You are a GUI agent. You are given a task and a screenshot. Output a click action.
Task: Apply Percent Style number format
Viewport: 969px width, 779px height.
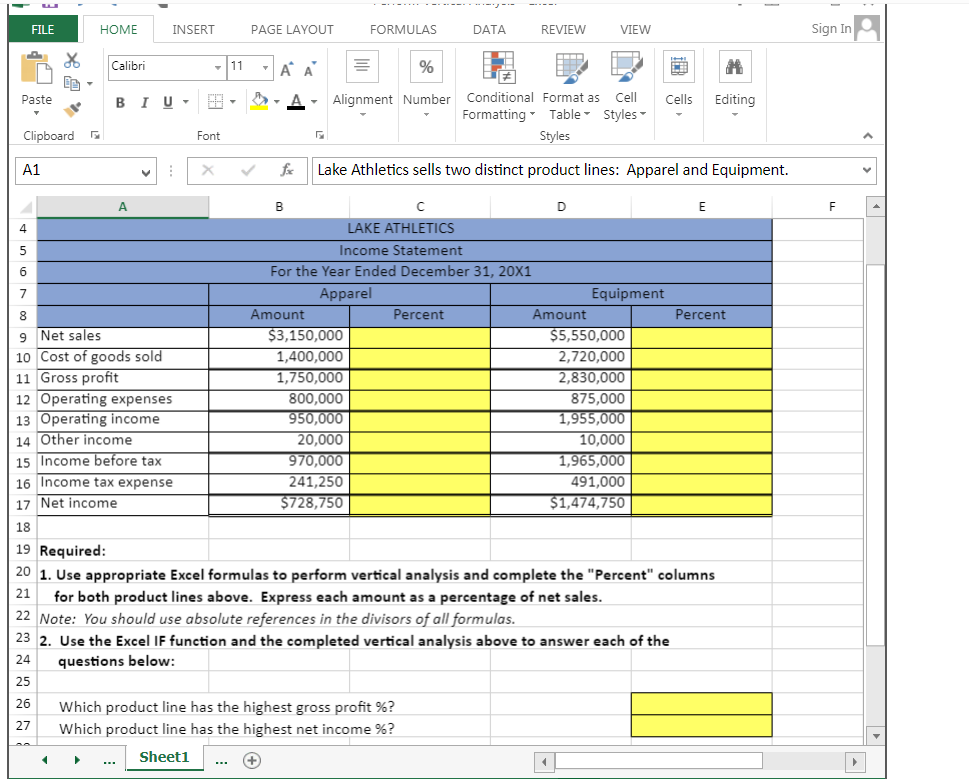click(426, 66)
